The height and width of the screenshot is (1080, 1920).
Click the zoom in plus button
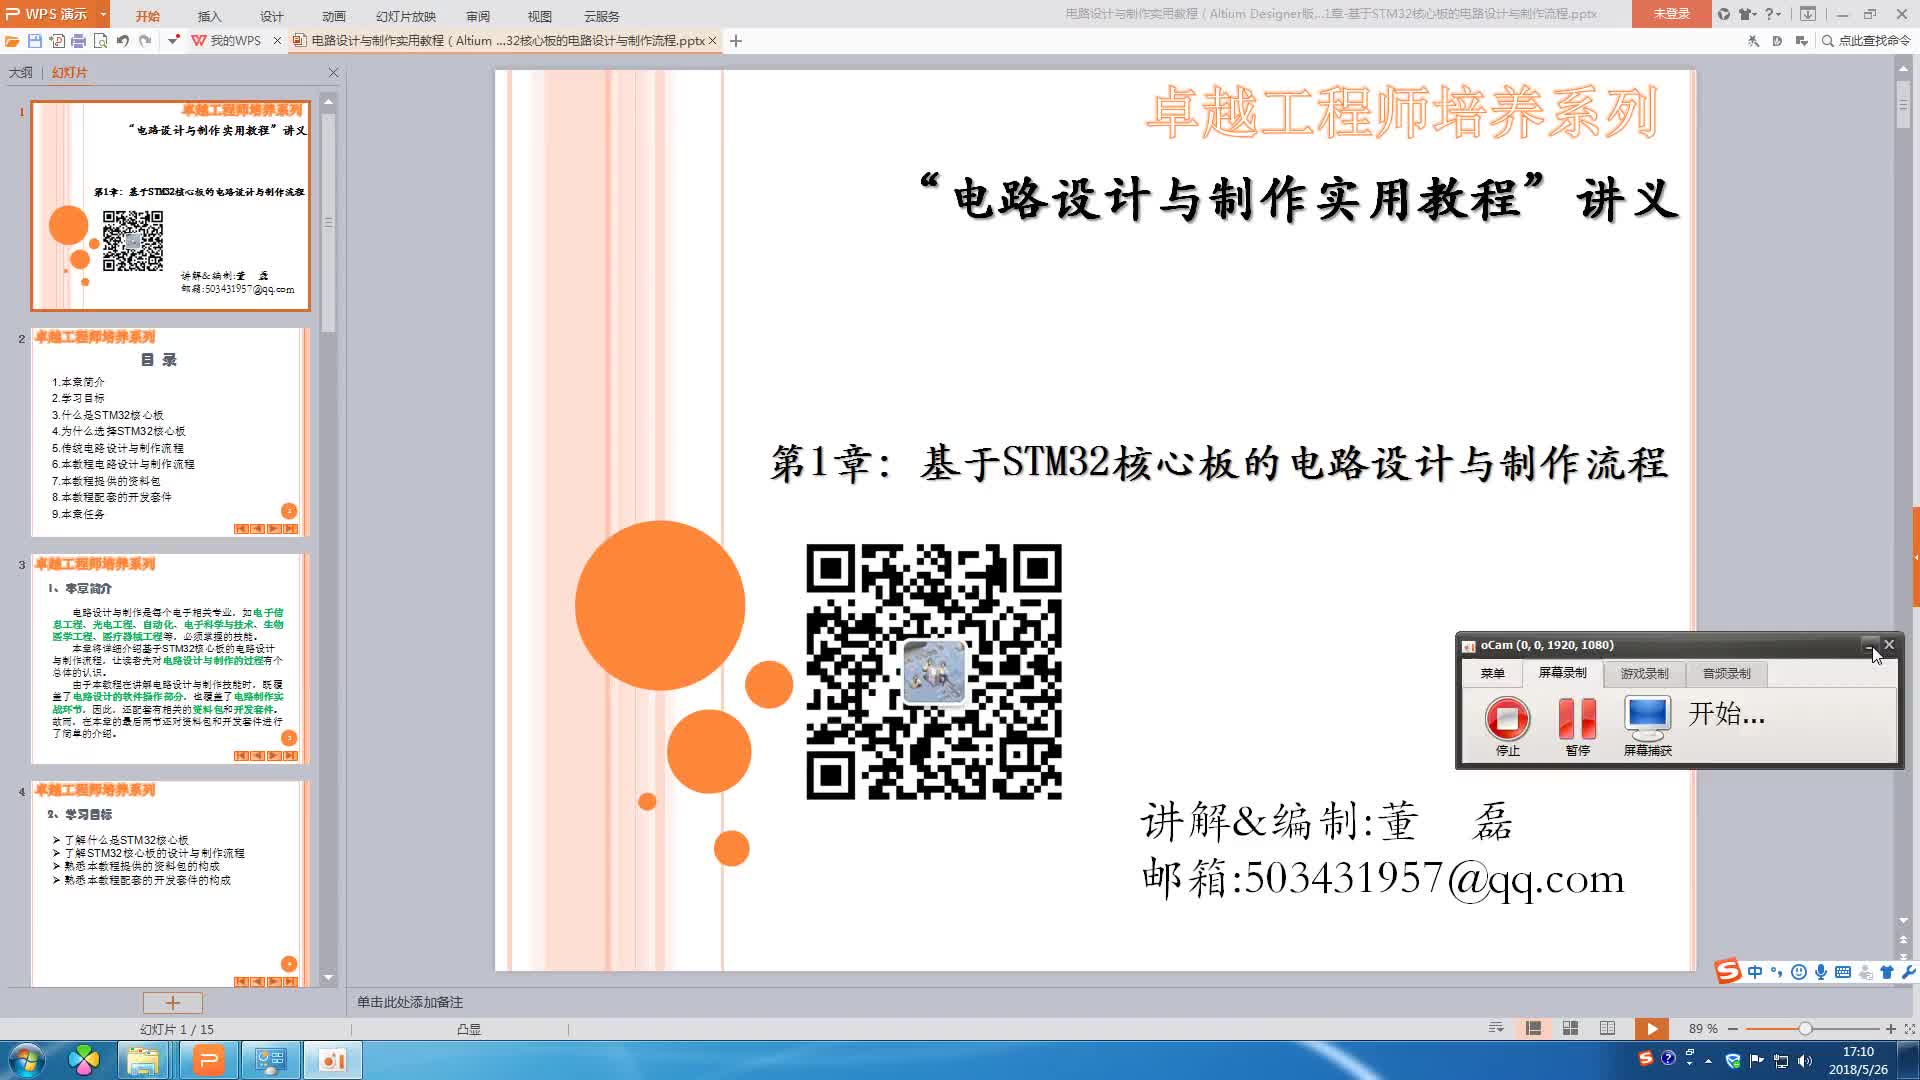point(1890,1029)
